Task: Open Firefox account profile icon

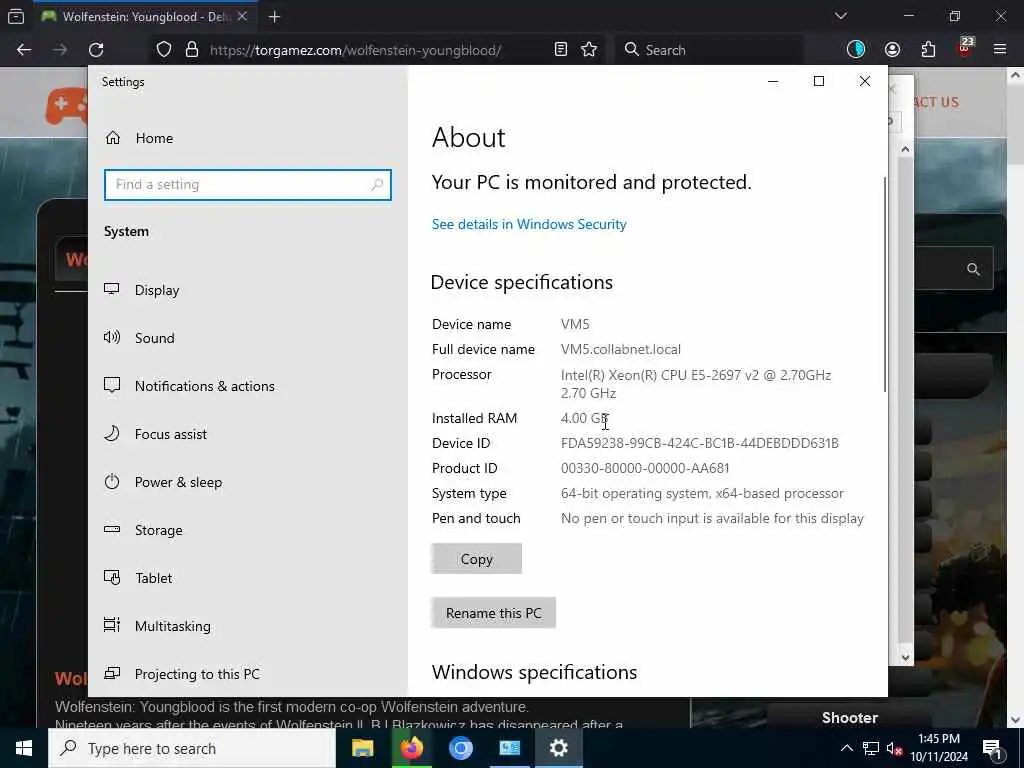Action: pyautogui.click(x=892, y=50)
